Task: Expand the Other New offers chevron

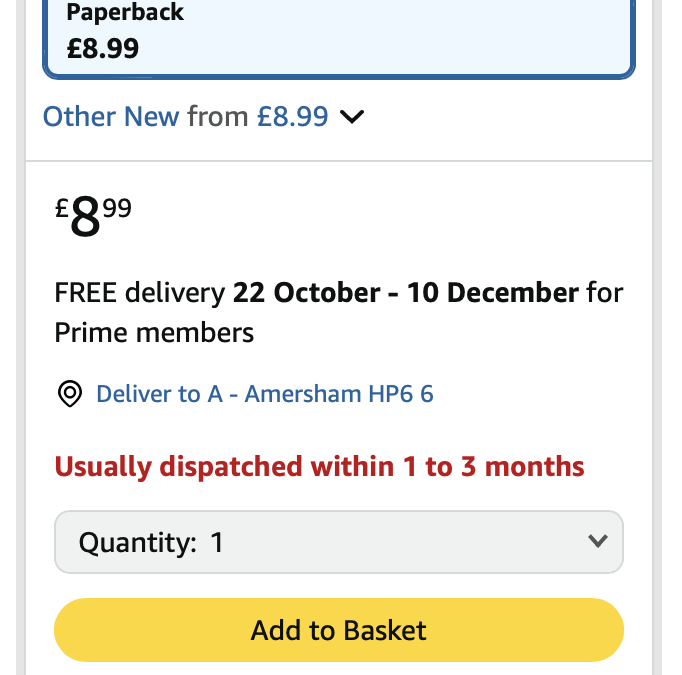Action: click(x=352, y=117)
